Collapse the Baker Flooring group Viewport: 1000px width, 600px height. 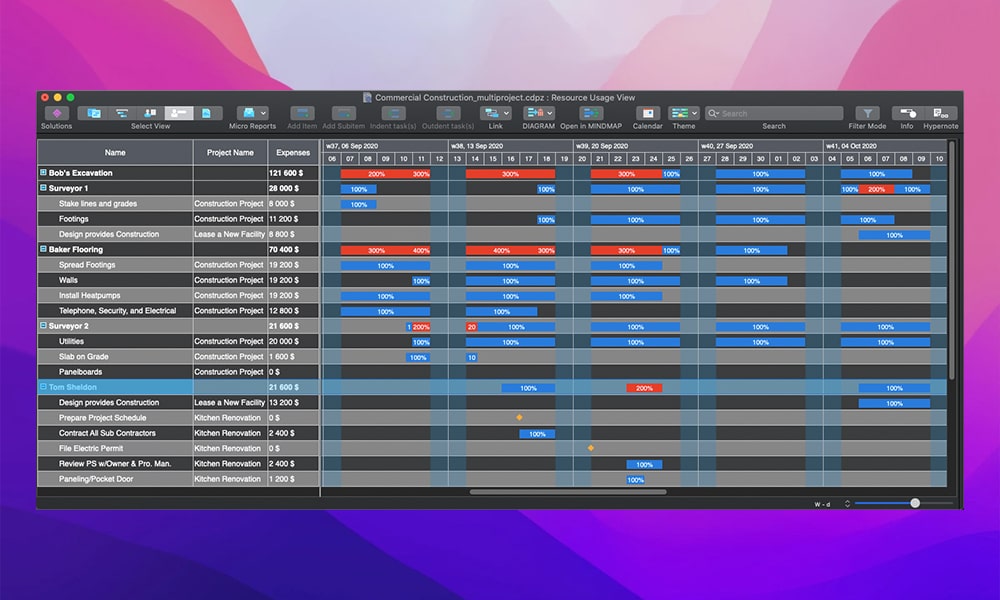(43, 249)
